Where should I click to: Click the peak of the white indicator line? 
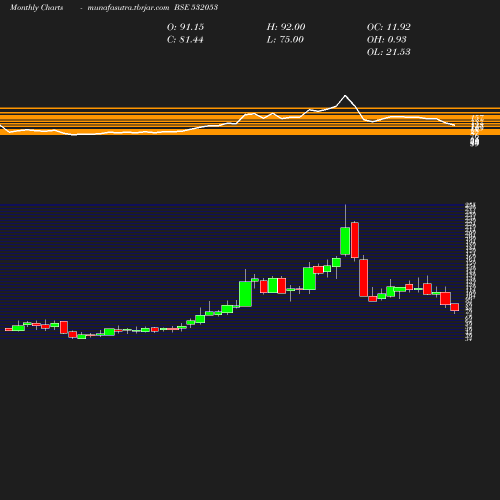345,96
